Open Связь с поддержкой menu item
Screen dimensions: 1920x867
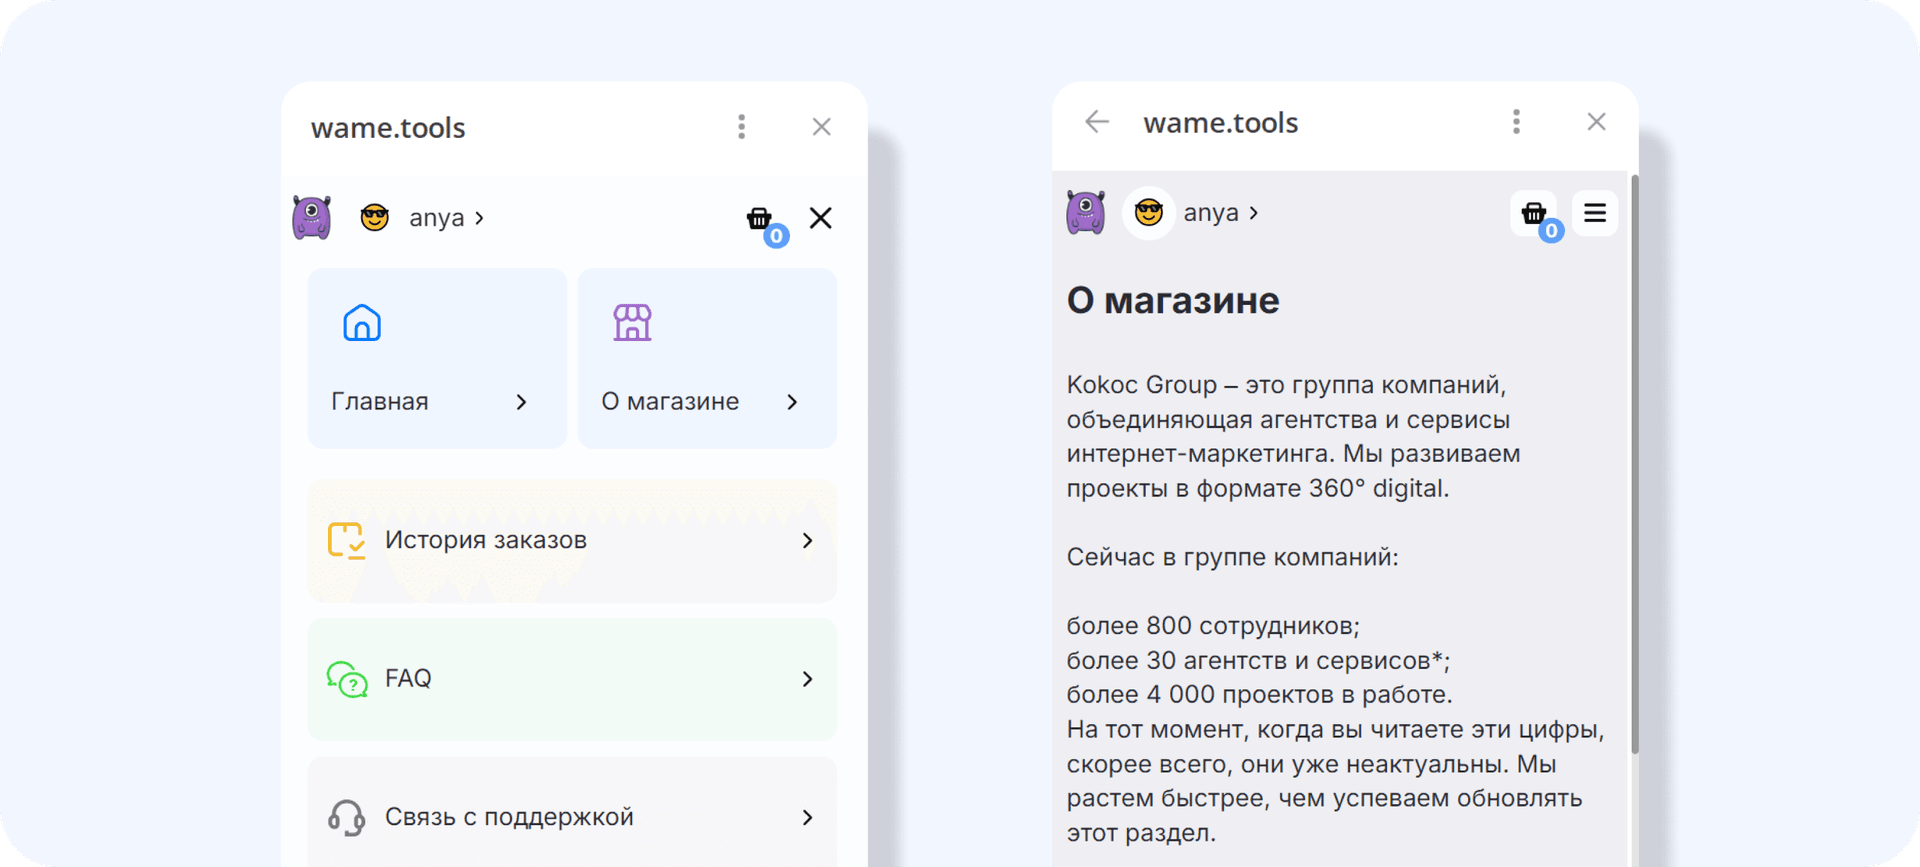[x=572, y=812]
